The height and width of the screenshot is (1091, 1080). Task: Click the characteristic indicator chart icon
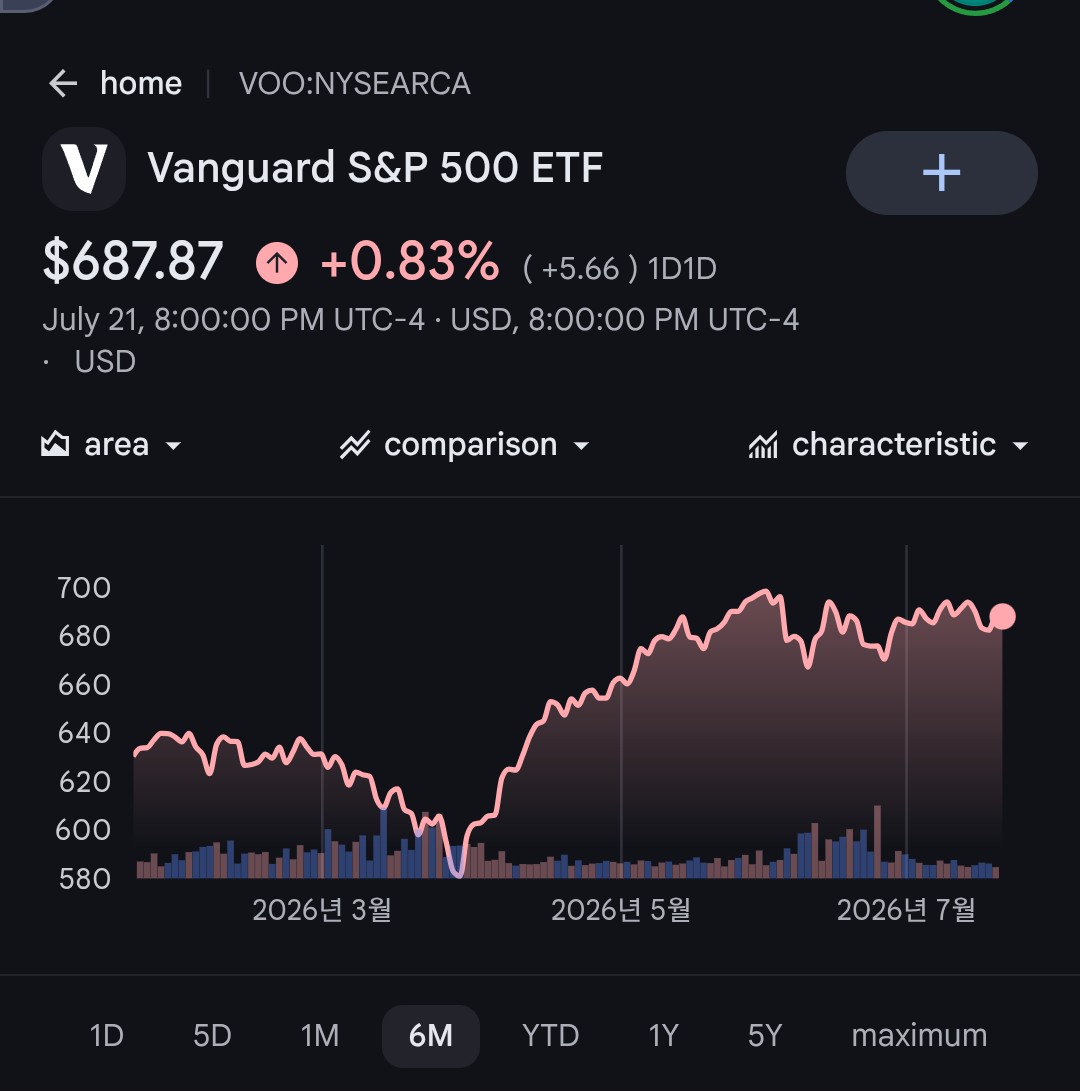(763, 445)
